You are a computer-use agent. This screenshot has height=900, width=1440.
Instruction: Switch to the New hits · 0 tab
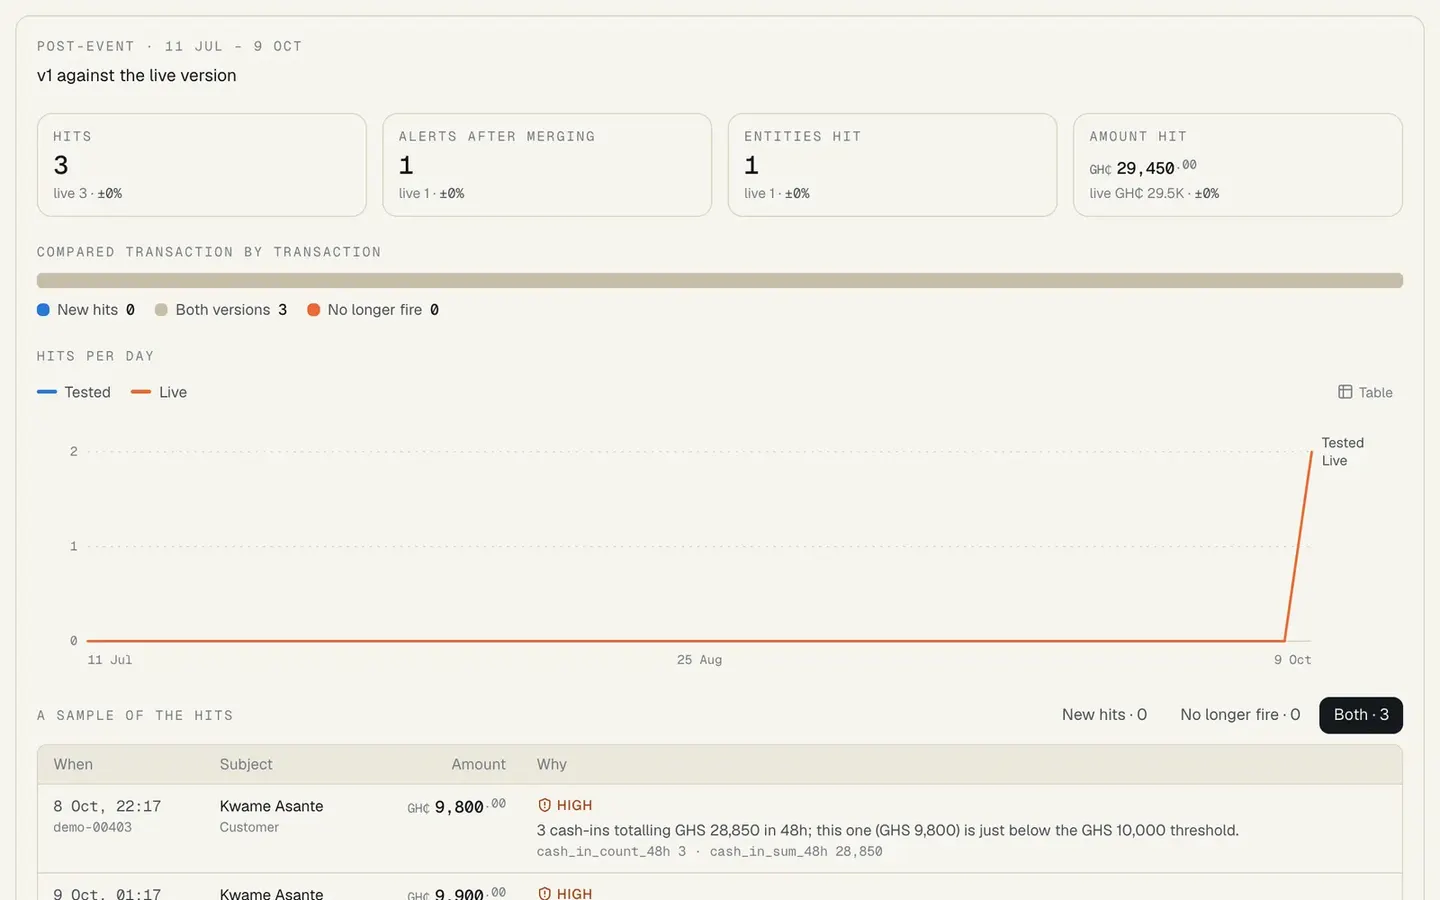coord(1104,715)
